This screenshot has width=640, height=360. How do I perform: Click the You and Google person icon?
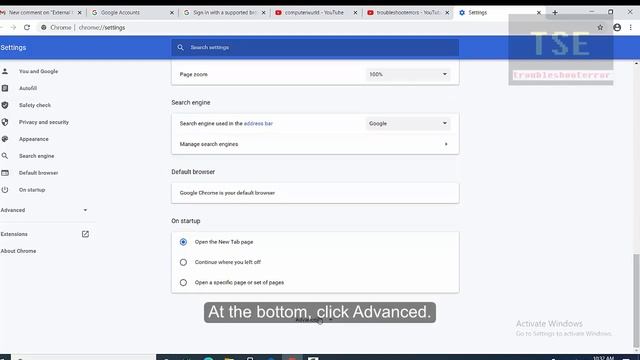(x=5, y=71)
